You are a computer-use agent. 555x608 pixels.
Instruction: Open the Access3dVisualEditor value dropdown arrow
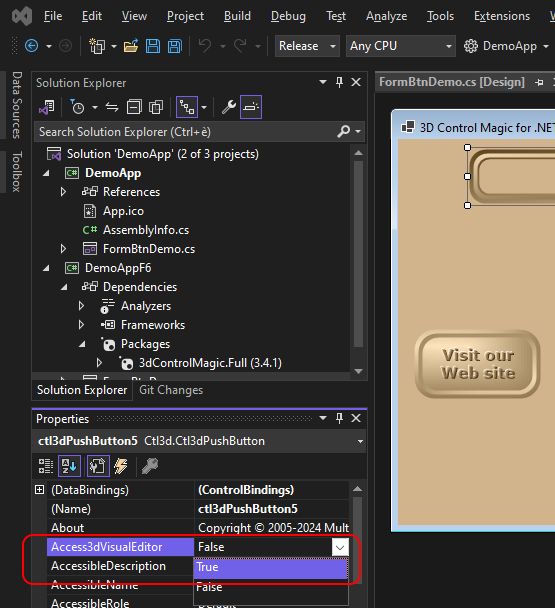click(x=340, y=548)
